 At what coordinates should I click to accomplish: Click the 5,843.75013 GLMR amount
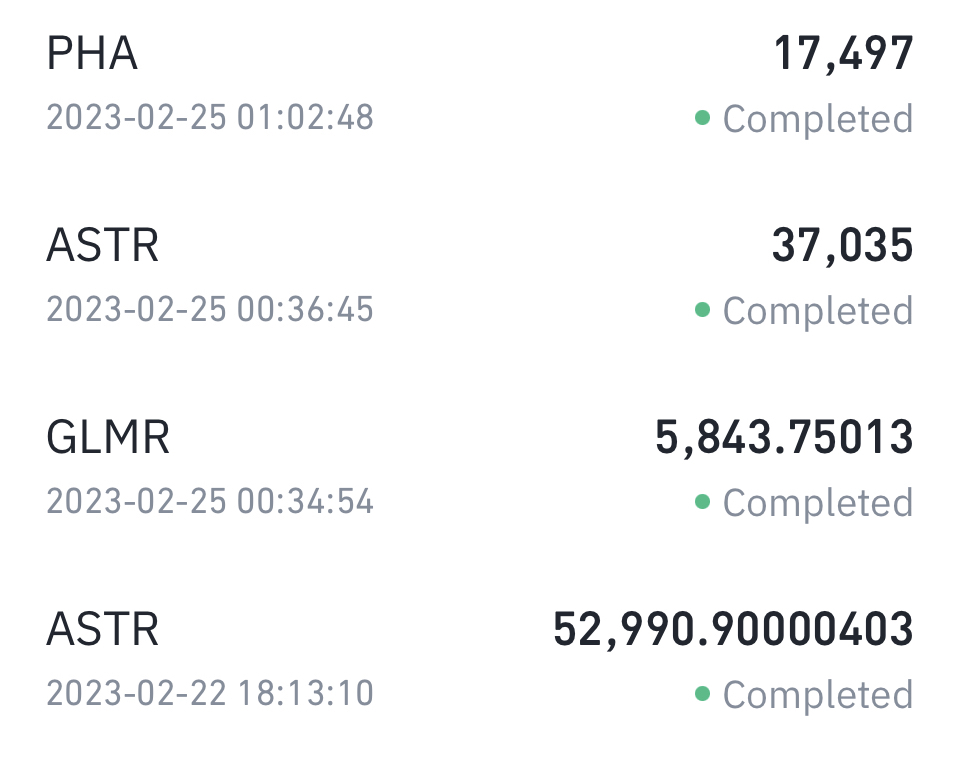784,438
